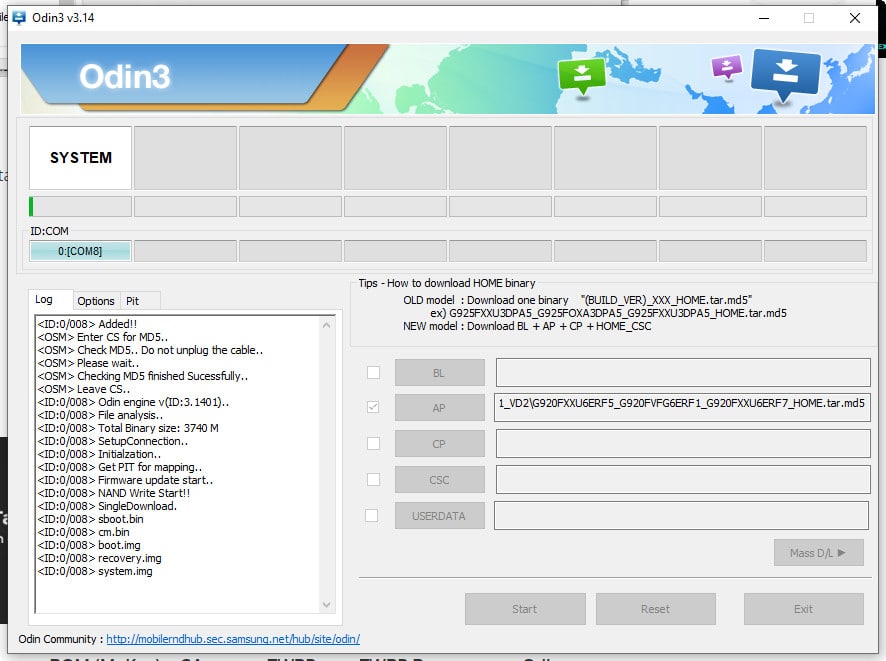Click the G925FXXU3DPA5 example filename tip line

(x=609, y=313)
